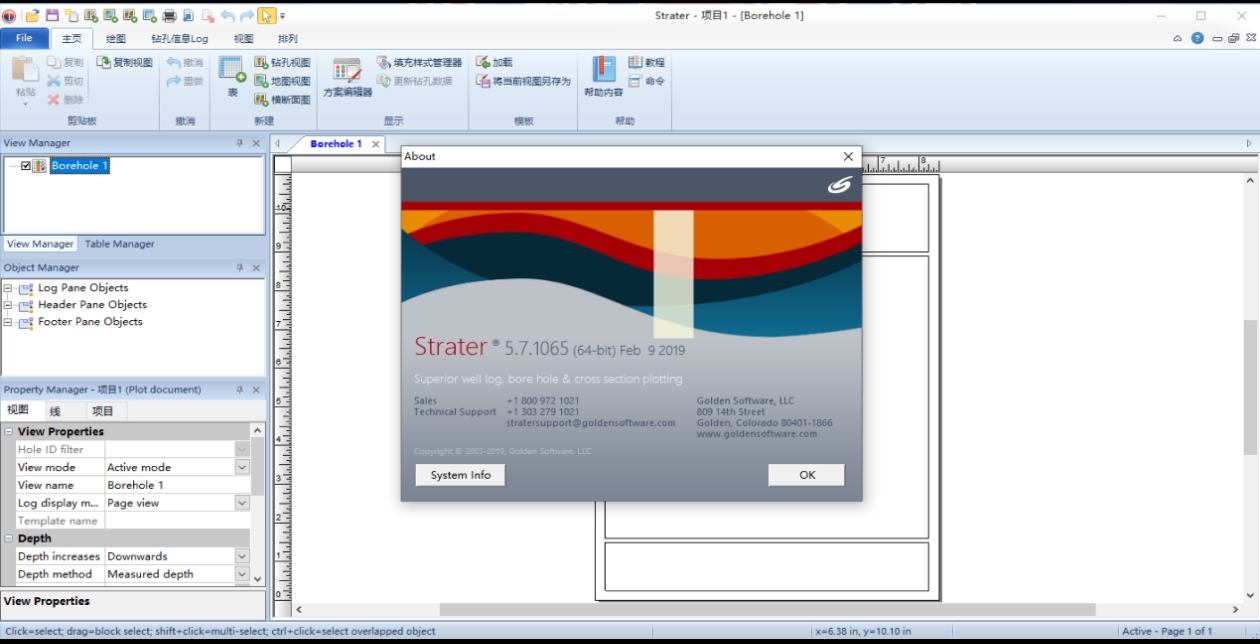The image size is (1260, 644).
Task: Expand Footer Pane Objects node
Action: tap(8, 322)
